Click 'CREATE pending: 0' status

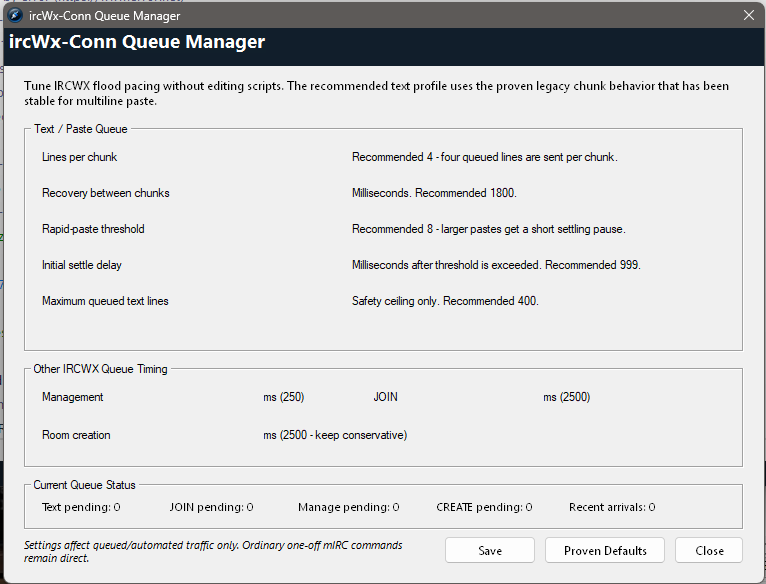click(x=484, y=507)
